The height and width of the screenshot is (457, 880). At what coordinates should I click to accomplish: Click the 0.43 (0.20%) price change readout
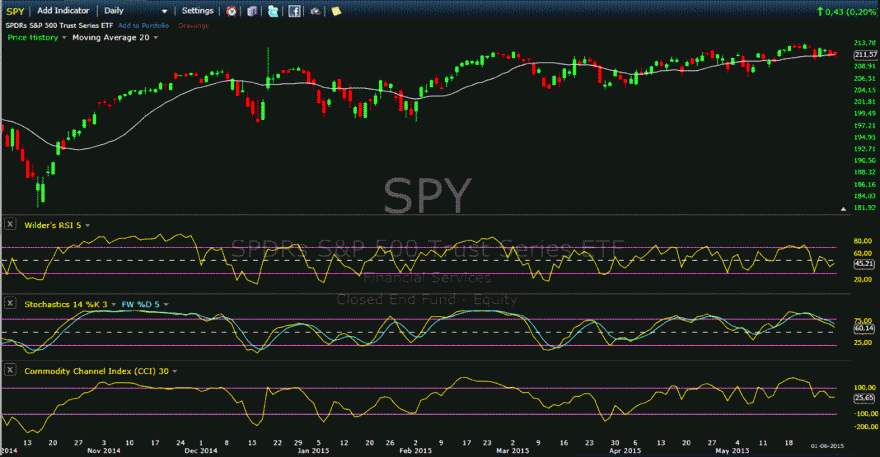pos(846,11)
